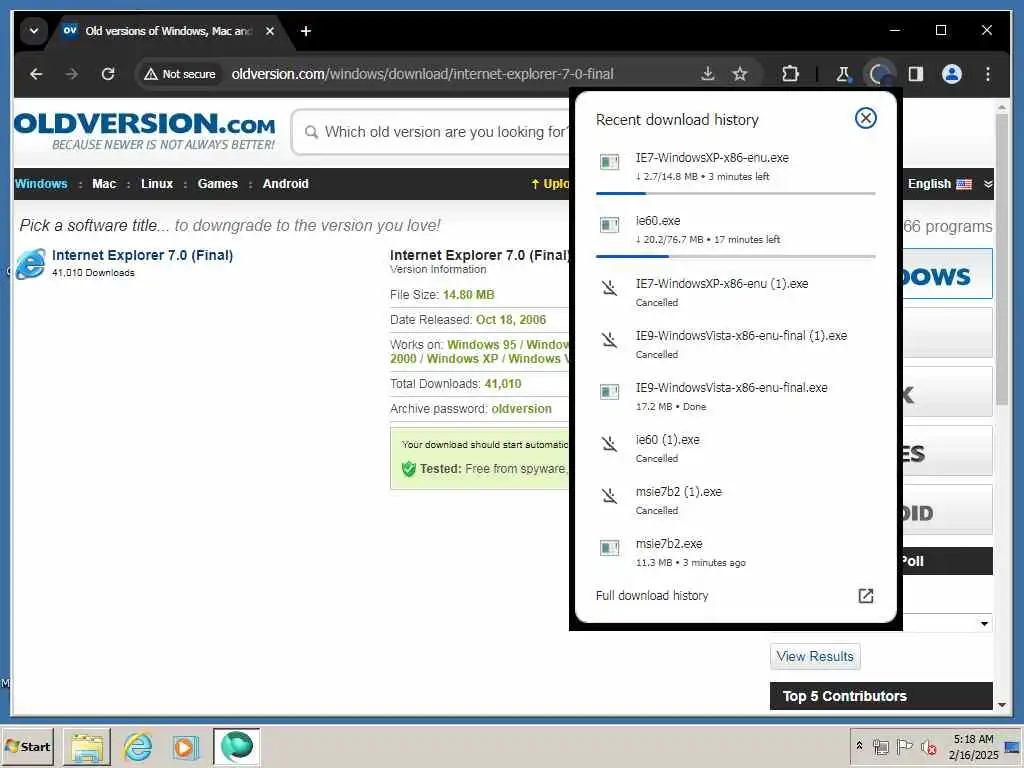Click cancelled icon for msie7b2 (1).exe
The width and height of the screenshot is (1024, 768).
coord(609,496)
